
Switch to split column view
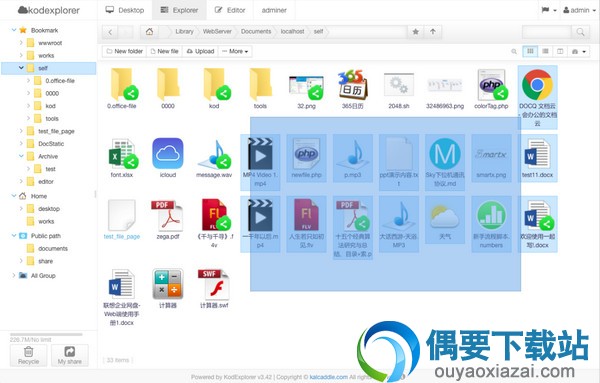(560, 51)
